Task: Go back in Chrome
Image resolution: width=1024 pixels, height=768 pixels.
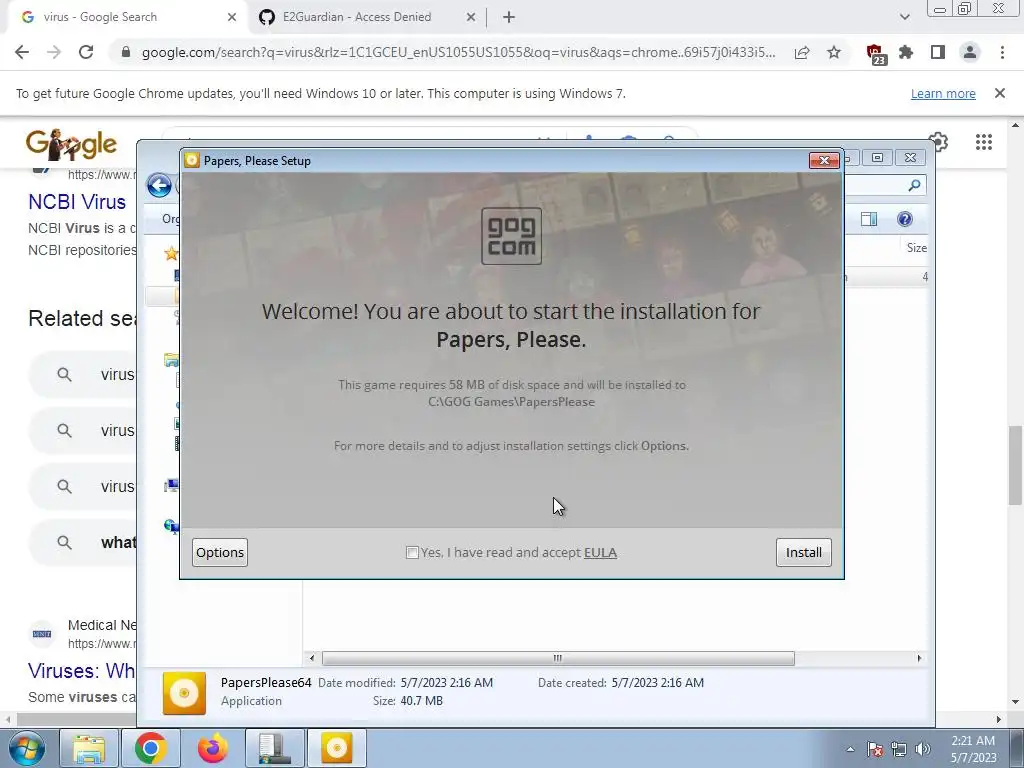Action: (22, 52)
